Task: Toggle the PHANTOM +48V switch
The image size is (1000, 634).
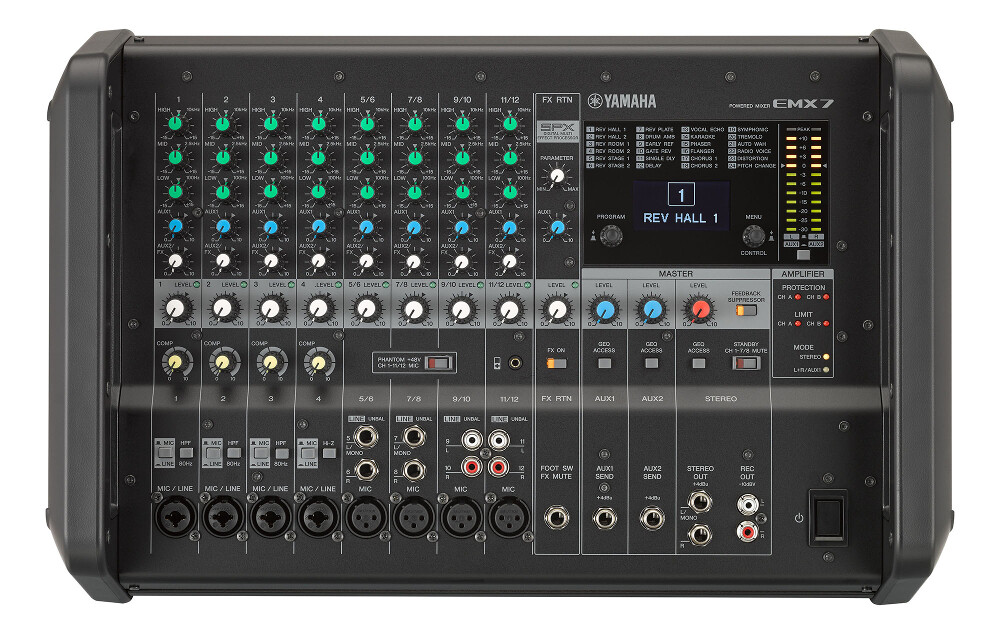Action: pos(438,362)
